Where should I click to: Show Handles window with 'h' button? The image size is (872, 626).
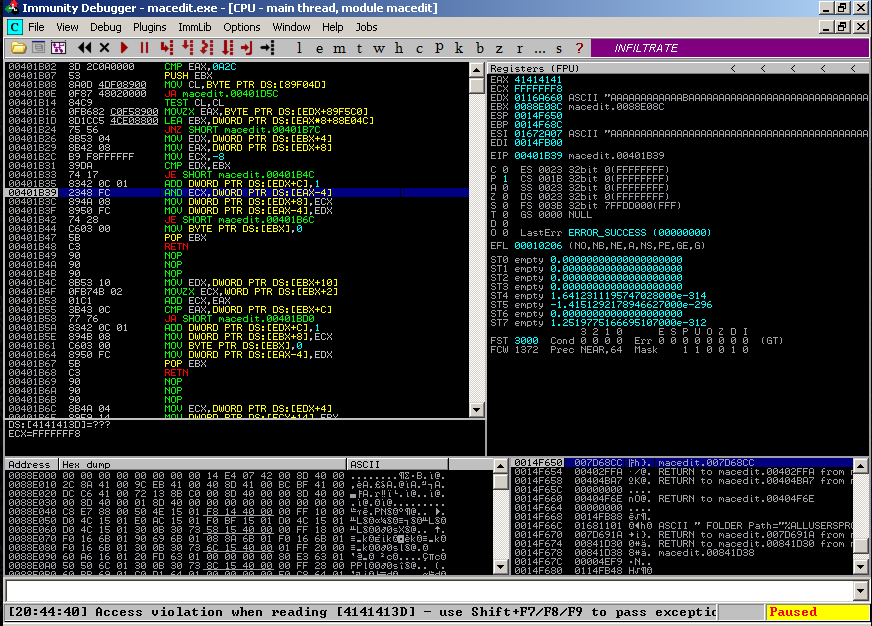(x=399, y=48)
